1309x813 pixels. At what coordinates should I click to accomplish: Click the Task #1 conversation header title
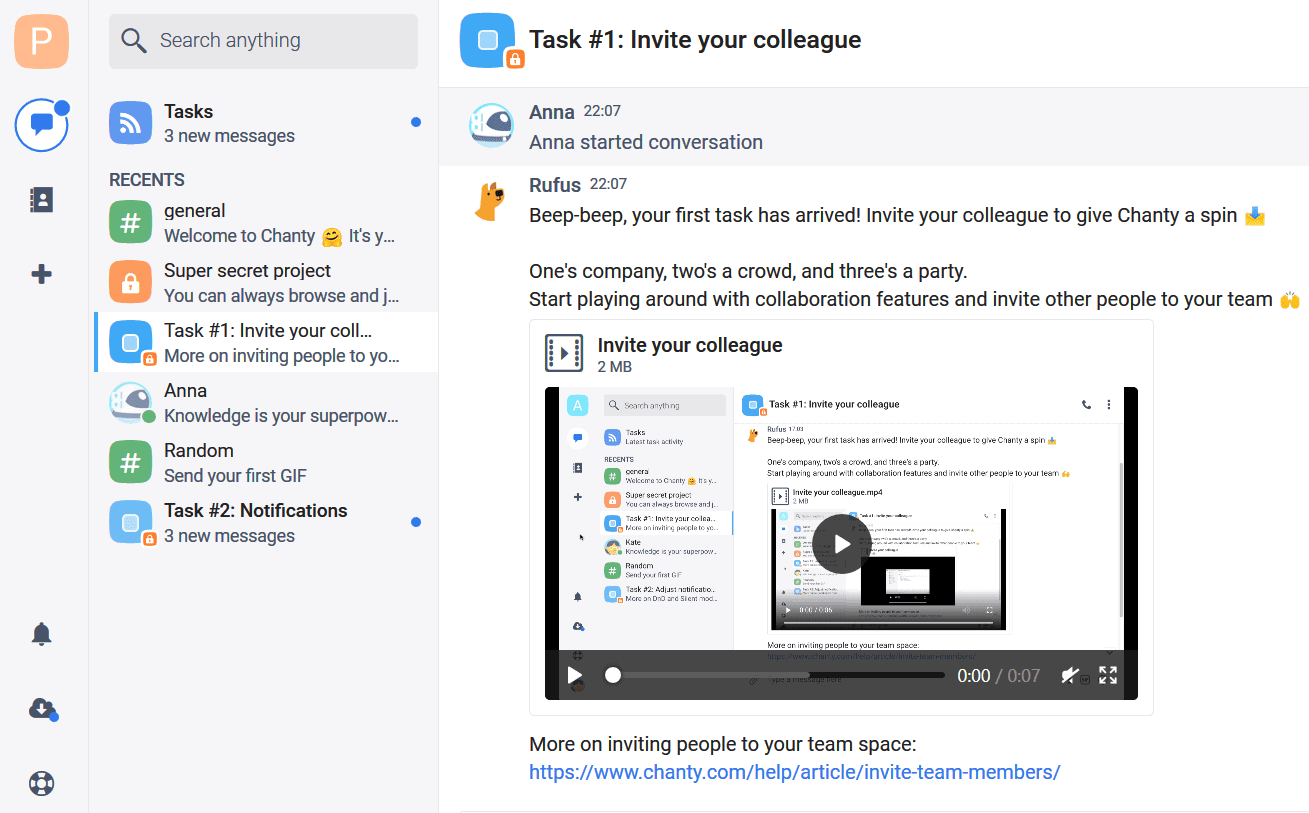click(695, 40)
